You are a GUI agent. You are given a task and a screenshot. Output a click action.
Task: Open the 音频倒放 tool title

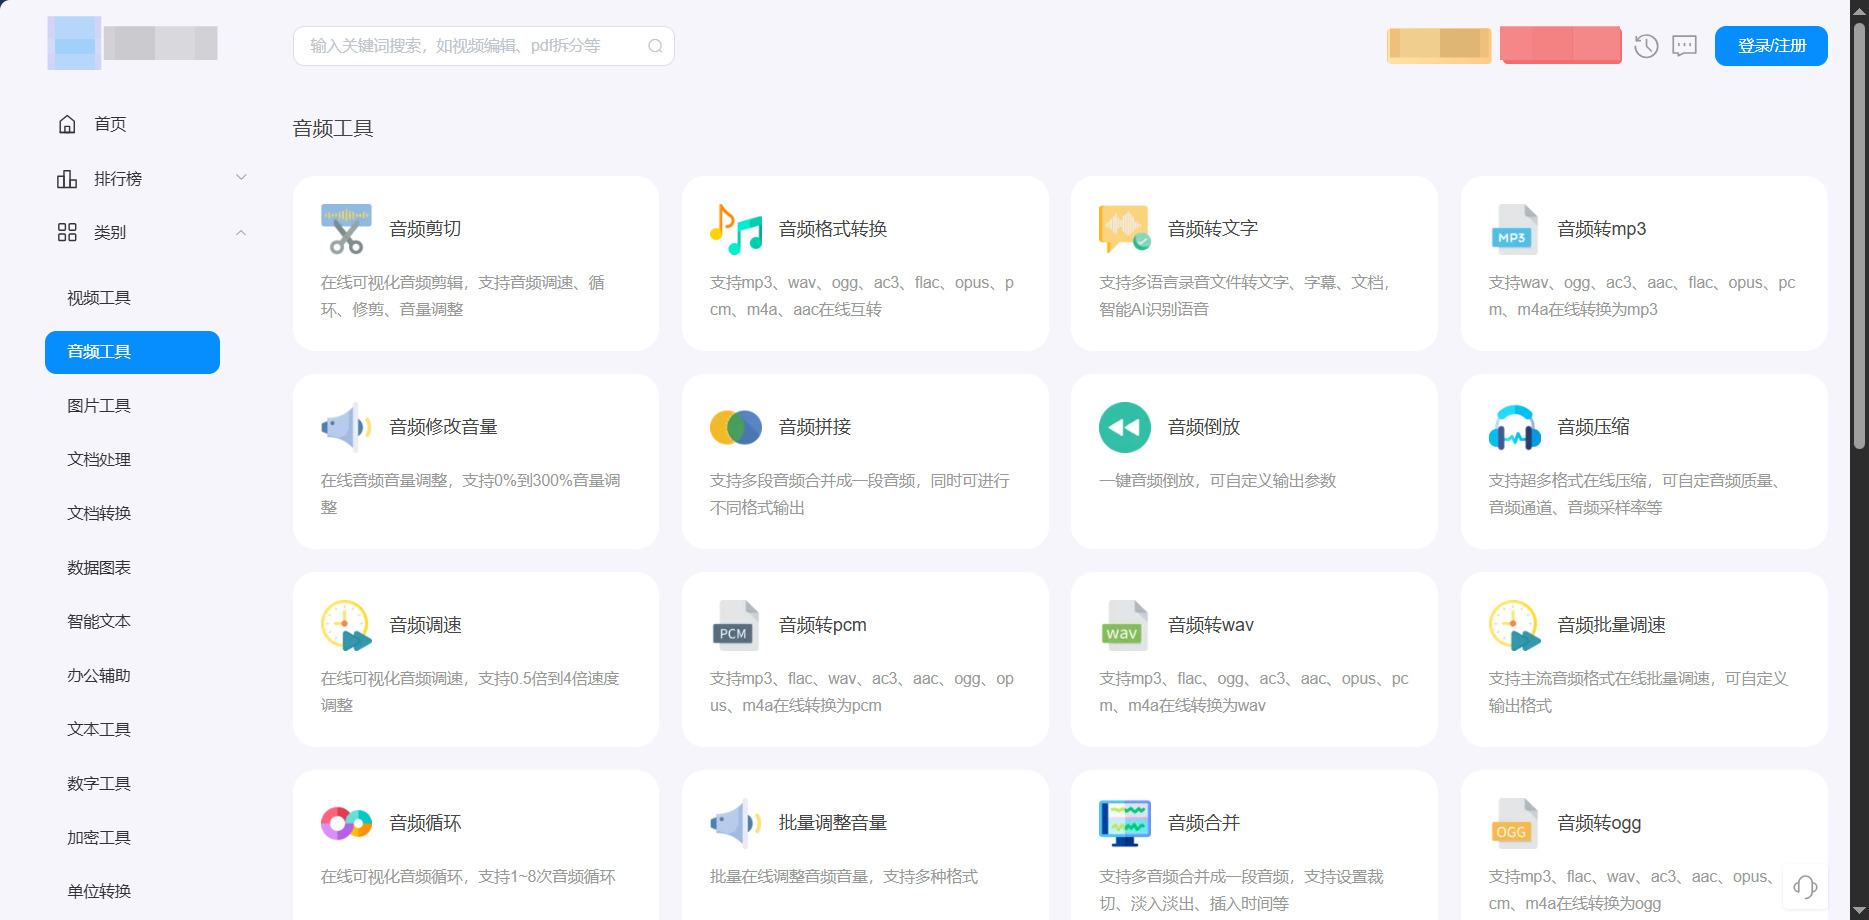[x=1204, y=427]
